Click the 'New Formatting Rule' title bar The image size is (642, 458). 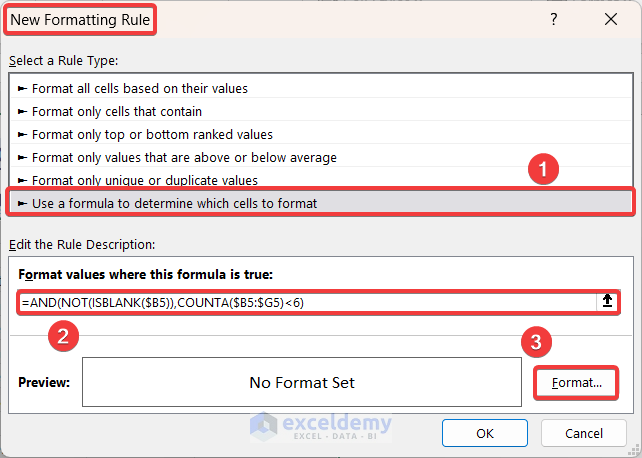coord(300,19)
